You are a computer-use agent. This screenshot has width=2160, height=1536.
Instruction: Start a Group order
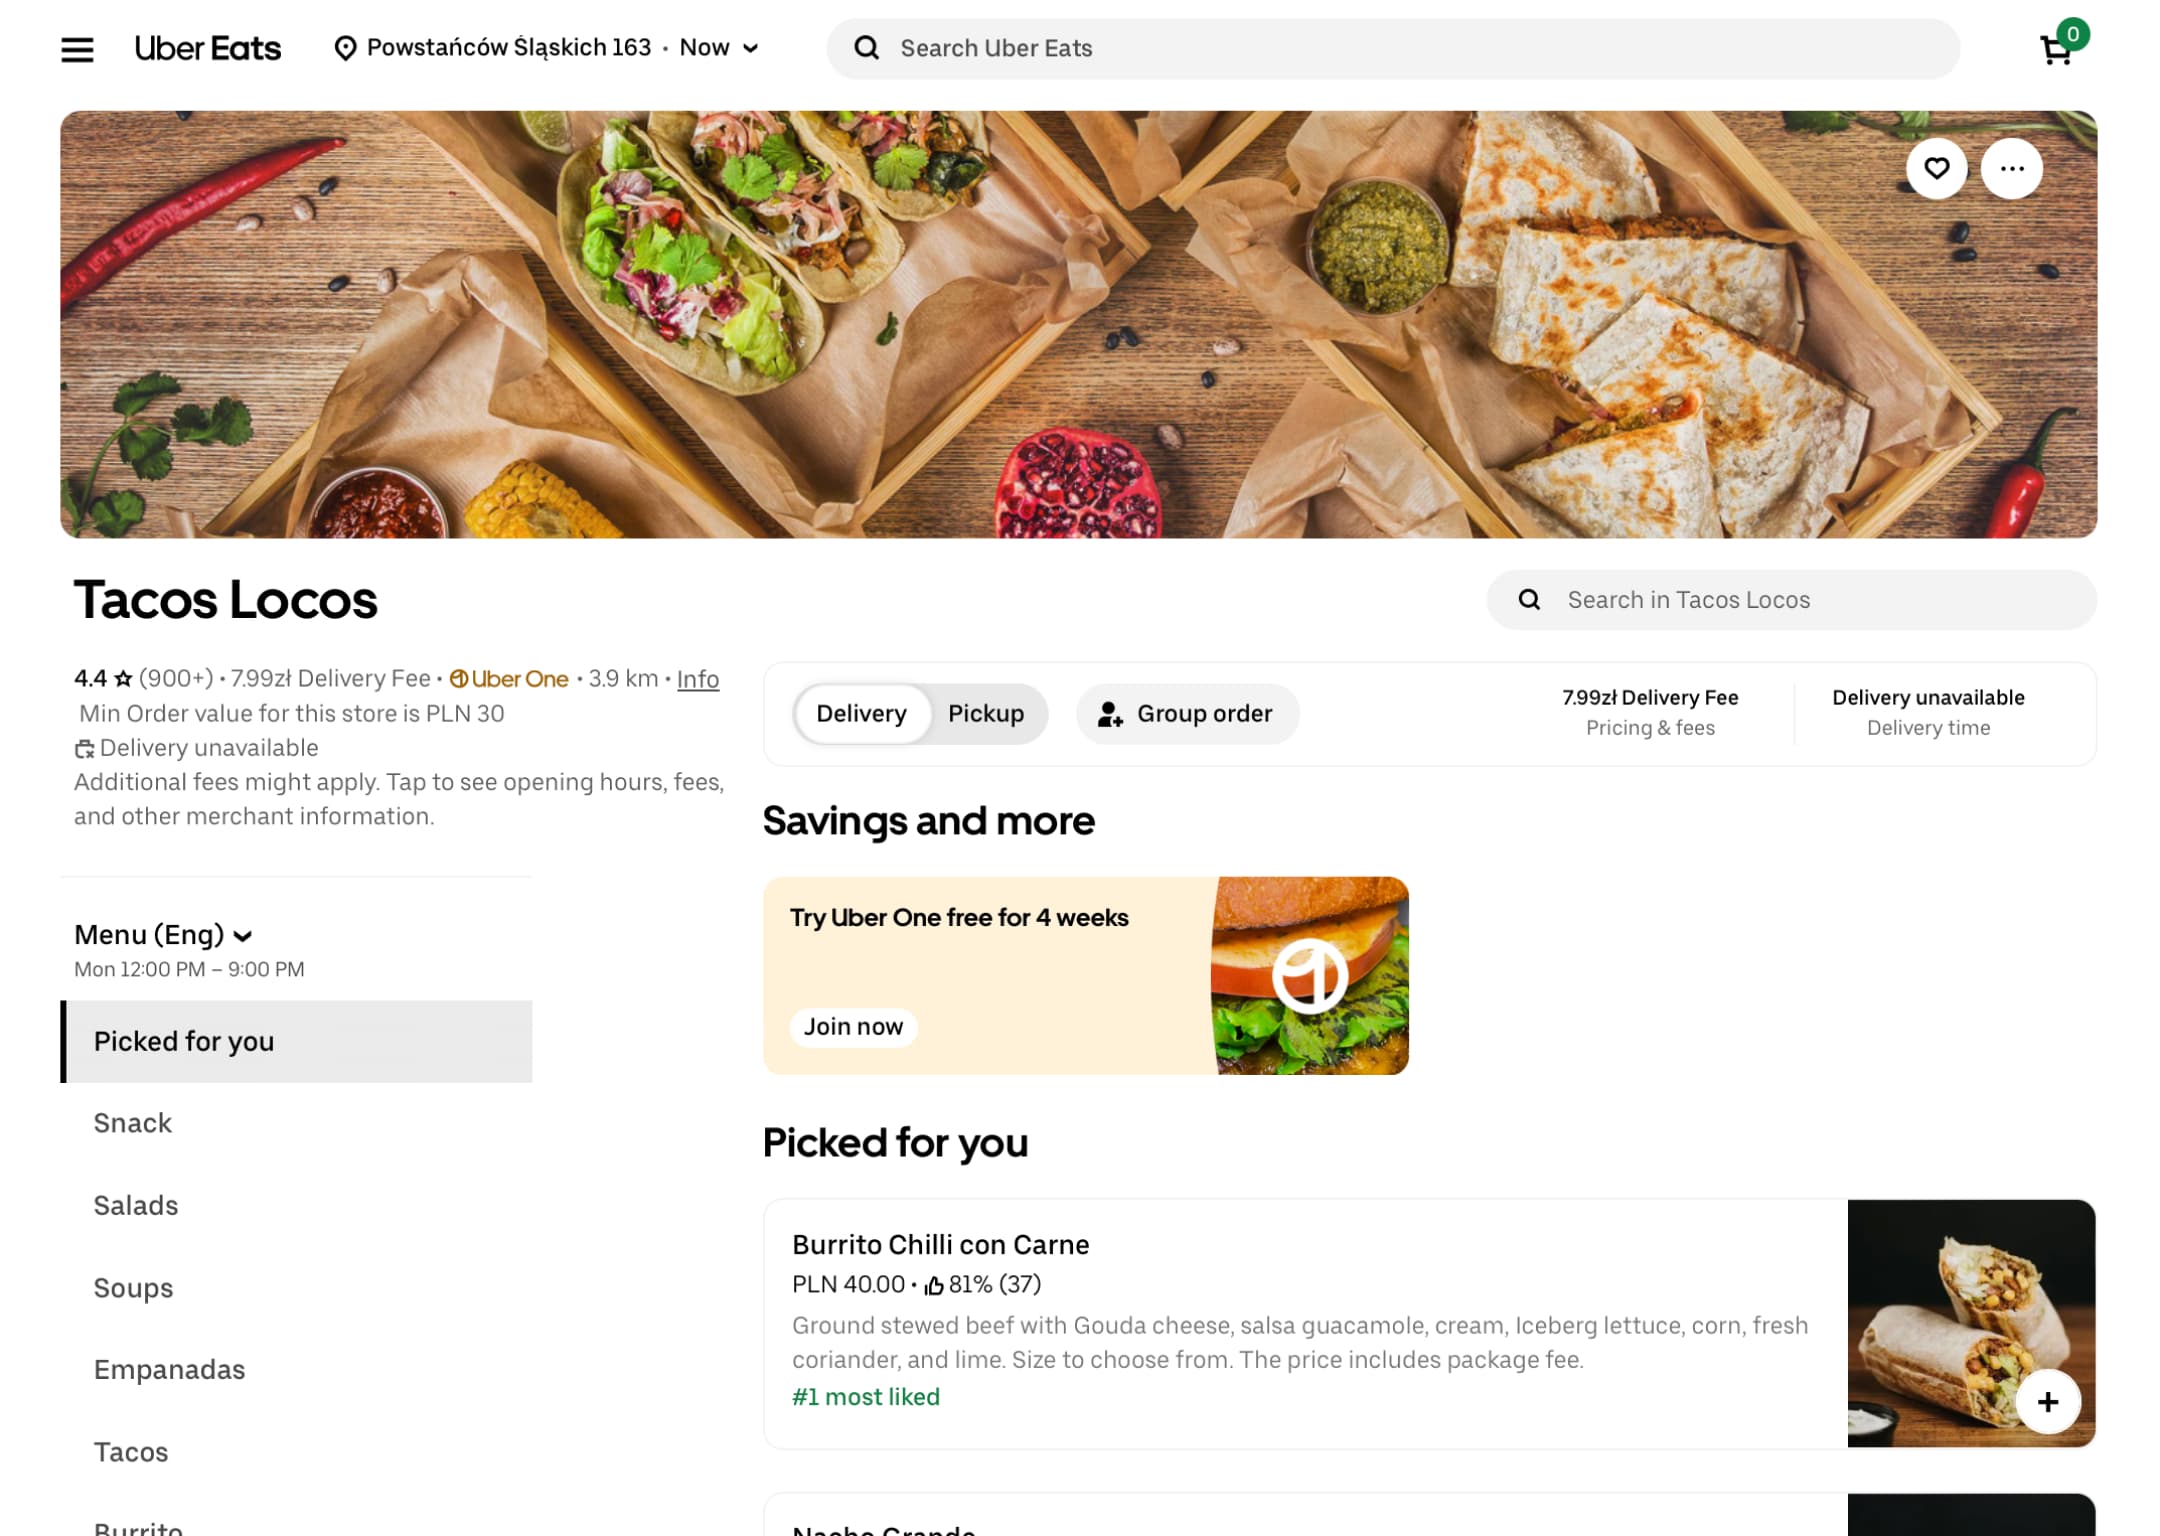tap(1187, 713)
